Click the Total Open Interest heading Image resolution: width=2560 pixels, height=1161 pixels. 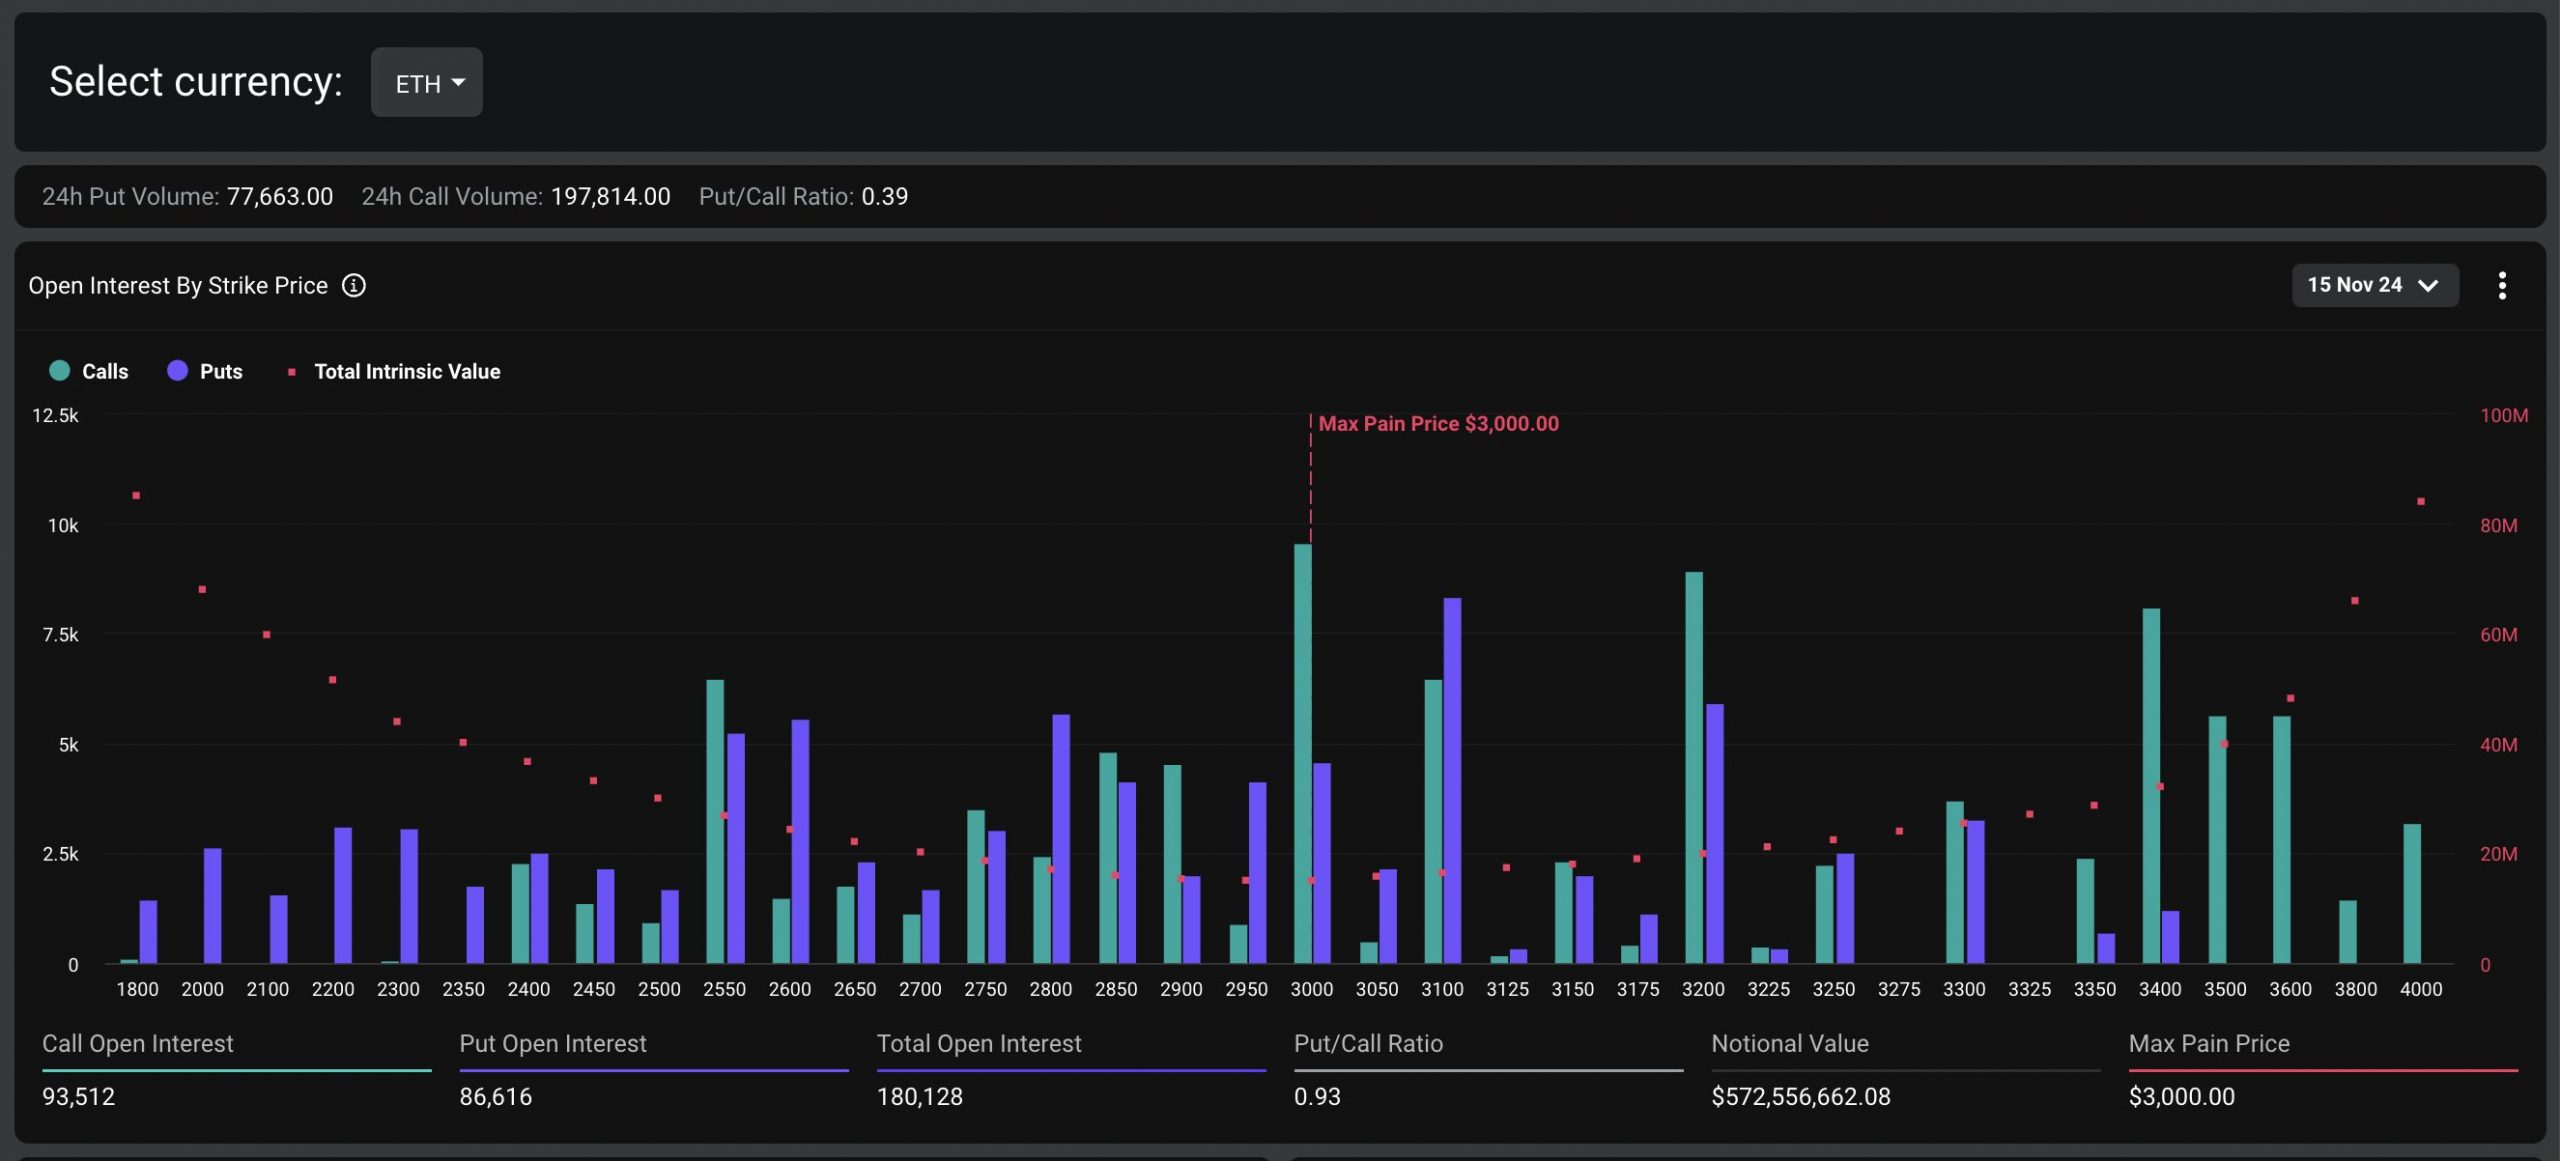coord(979,1043)
